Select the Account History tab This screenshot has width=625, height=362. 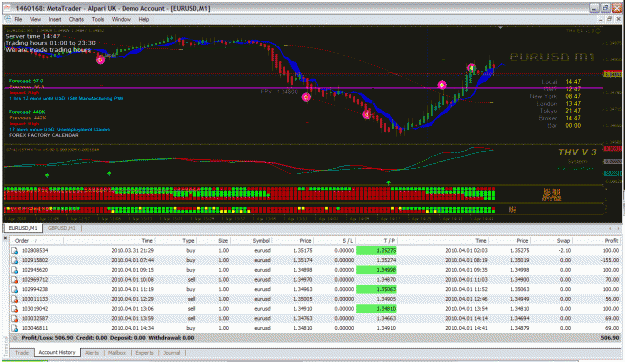click(57, 352)
